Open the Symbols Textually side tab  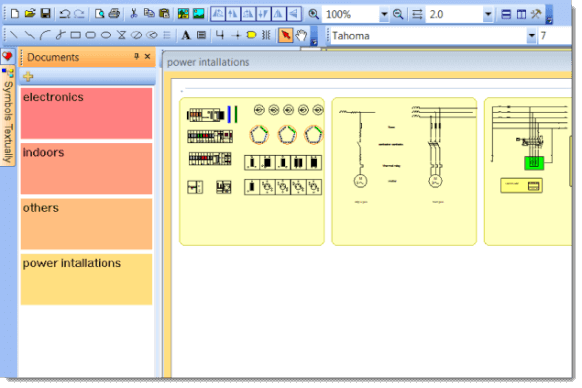coord(8,117)
